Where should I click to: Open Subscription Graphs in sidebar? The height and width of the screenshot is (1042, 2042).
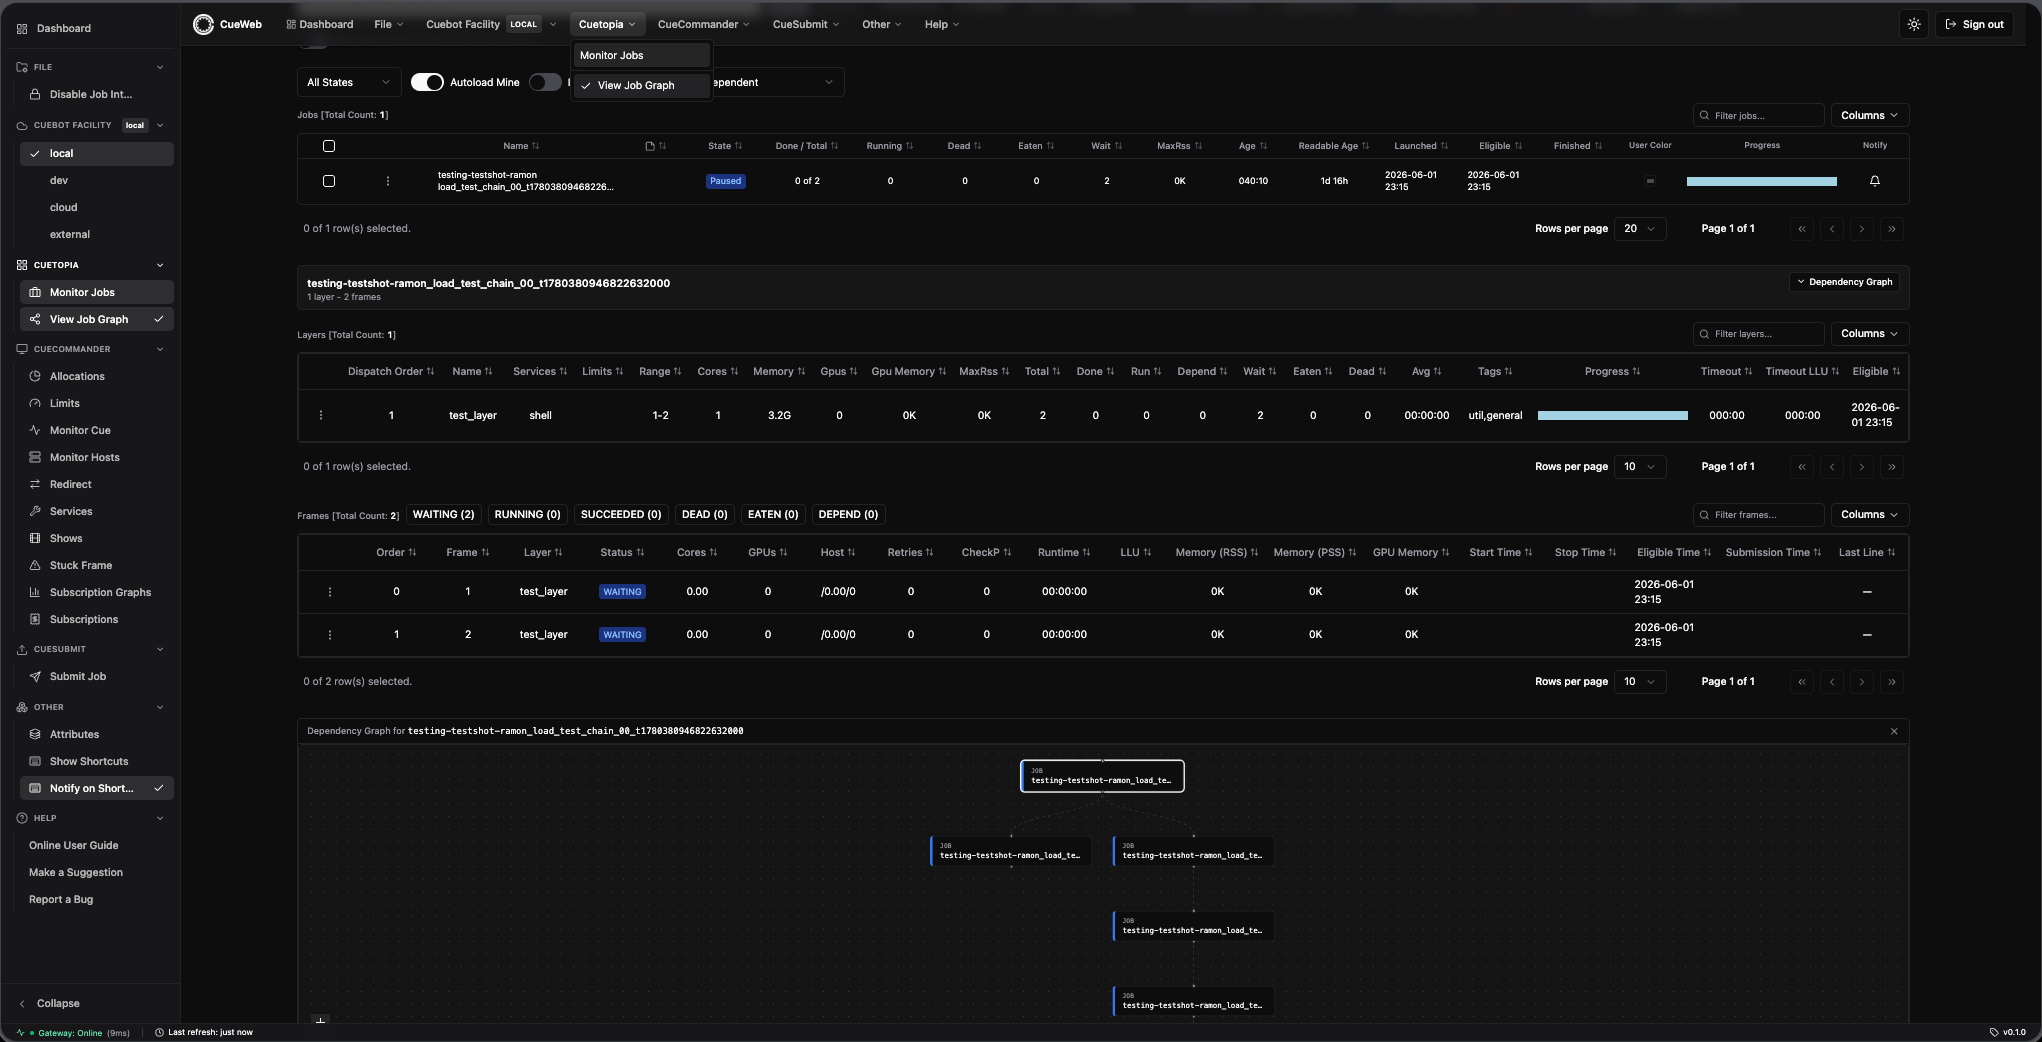(96, 592)
